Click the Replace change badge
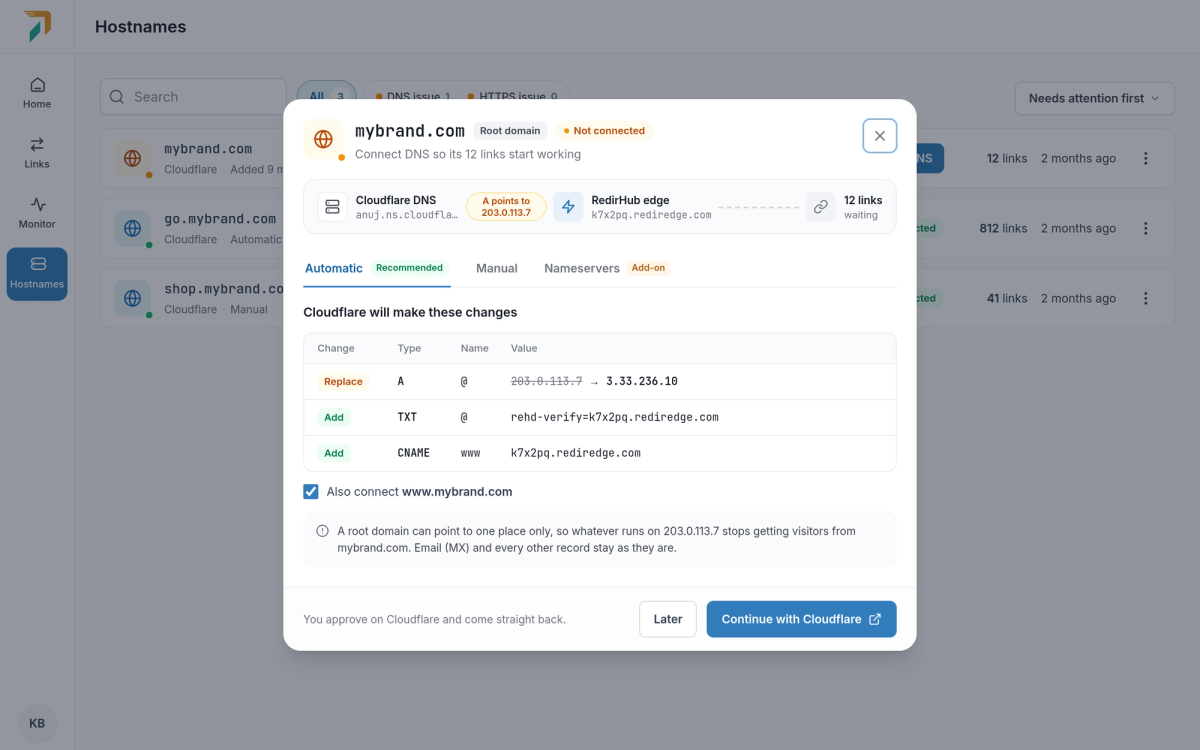This screenshot has width=1200, height=750. 343,382
